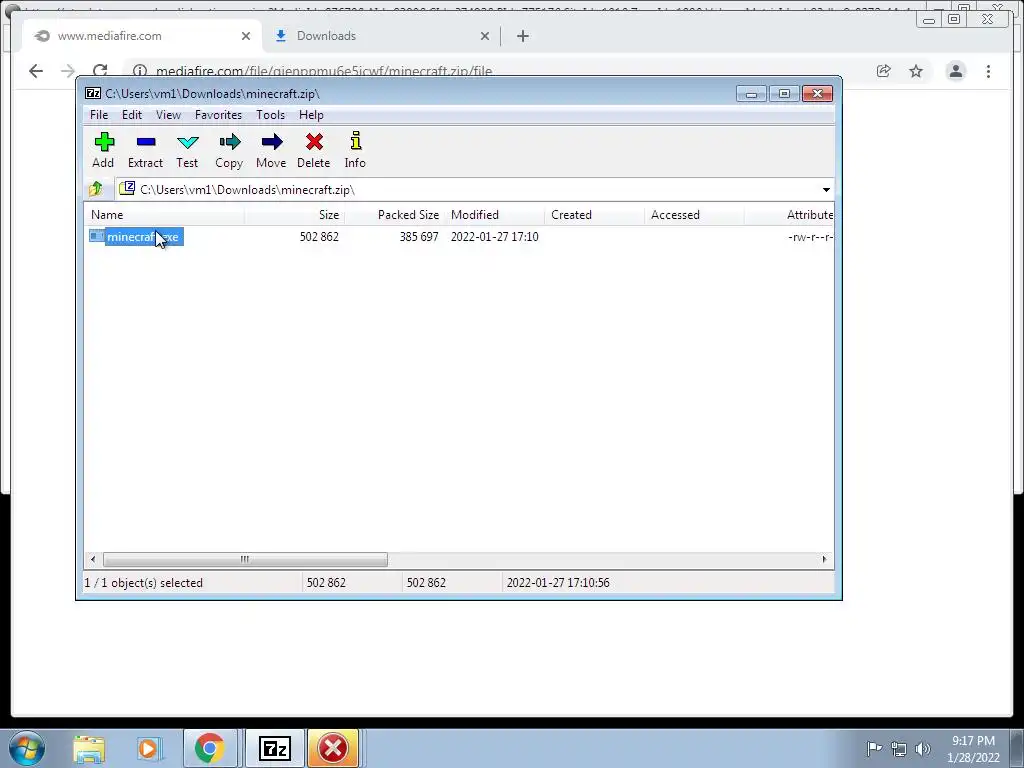Select the minecraft.exe file name
The height and width of the screenshot is (768, 1024).
(144, 236)
